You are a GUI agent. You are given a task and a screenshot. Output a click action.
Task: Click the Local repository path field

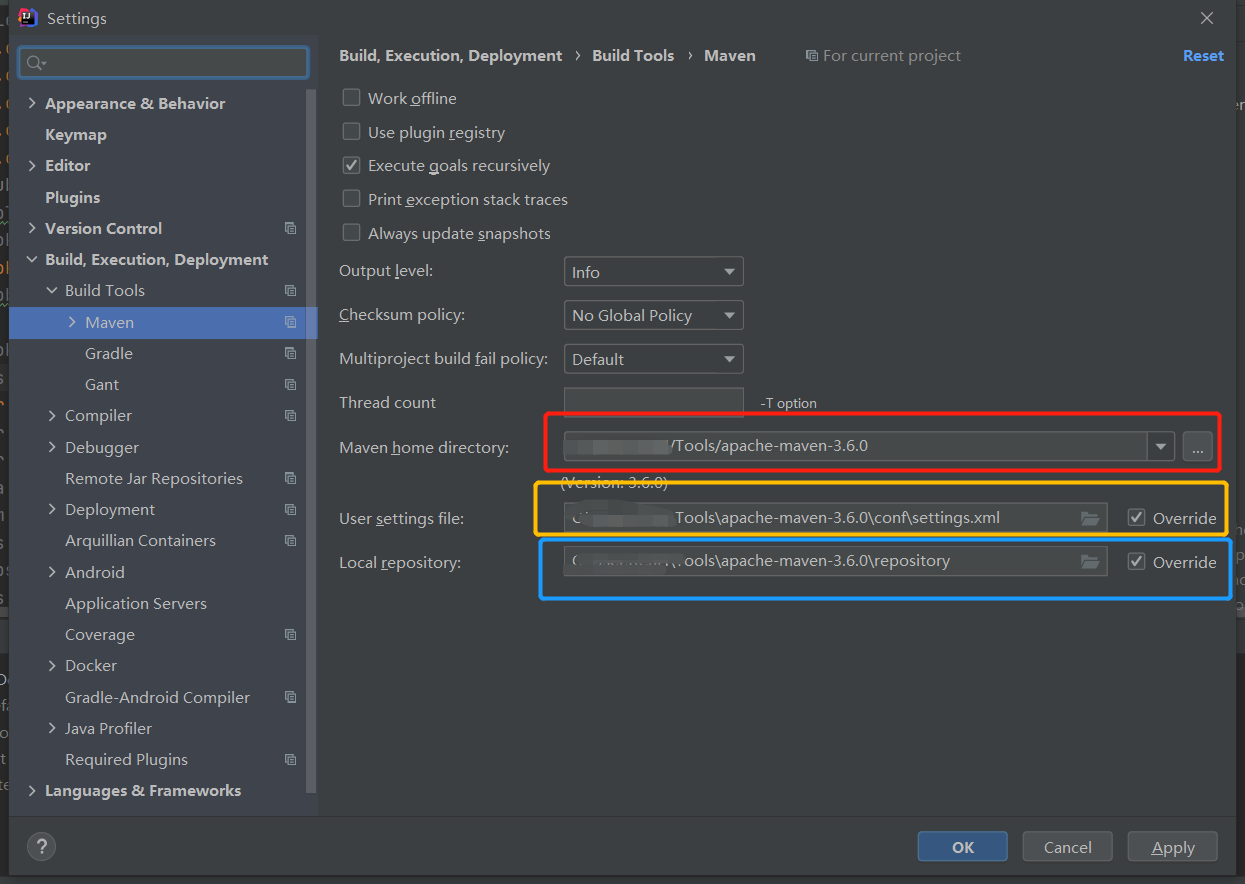[x=835, y=561]
